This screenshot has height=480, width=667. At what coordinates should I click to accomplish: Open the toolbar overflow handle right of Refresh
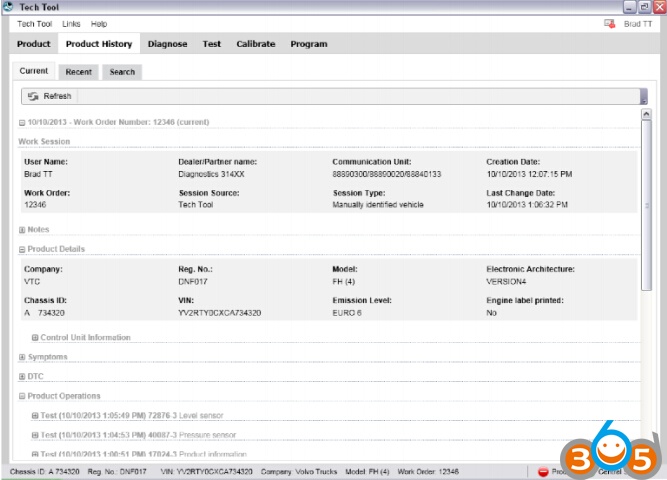[x=644, y=96]
